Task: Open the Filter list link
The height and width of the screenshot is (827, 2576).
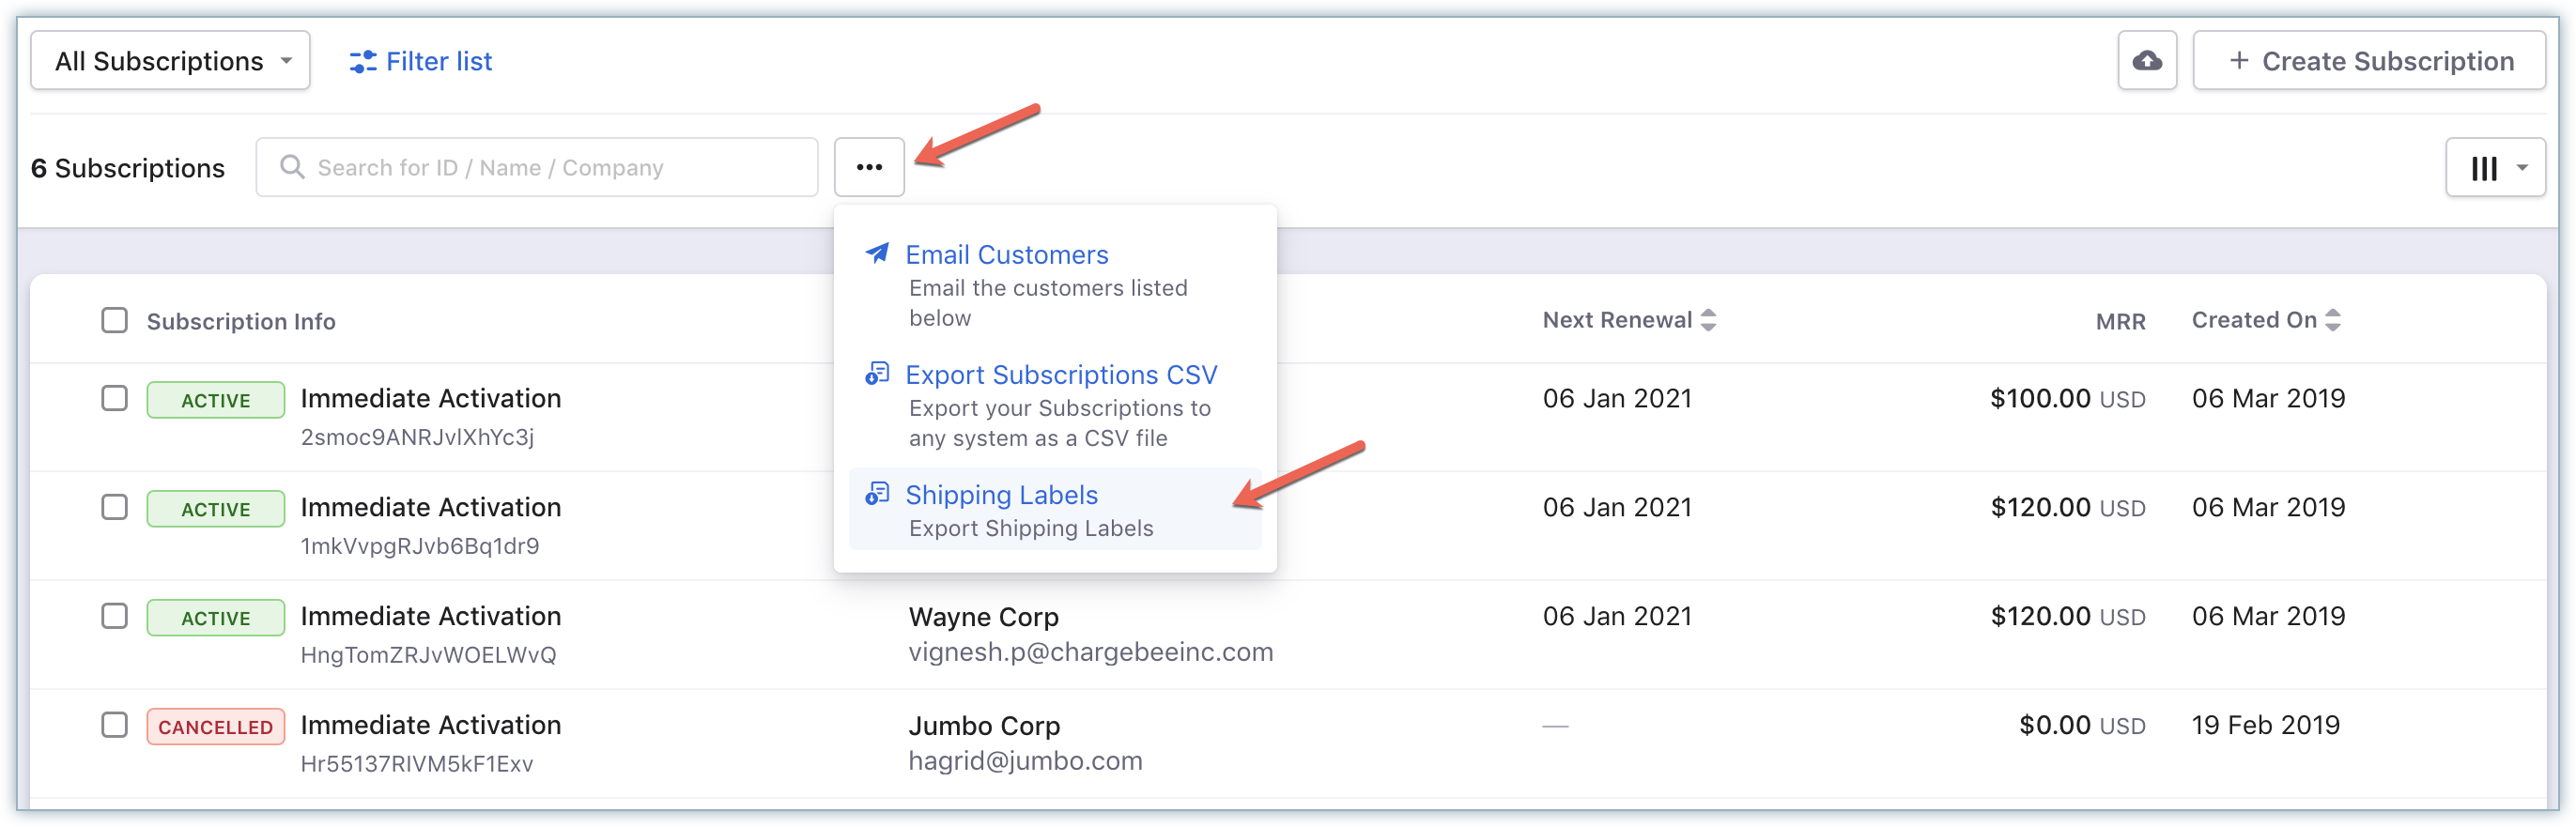Action: tap(438, 62)
